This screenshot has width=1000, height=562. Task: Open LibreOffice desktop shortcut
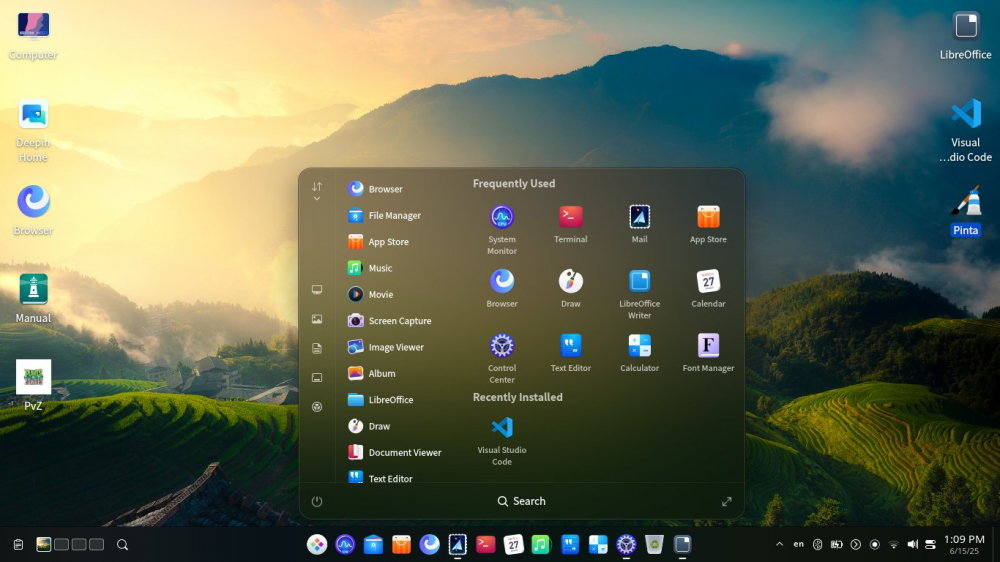tap(966, 36)
